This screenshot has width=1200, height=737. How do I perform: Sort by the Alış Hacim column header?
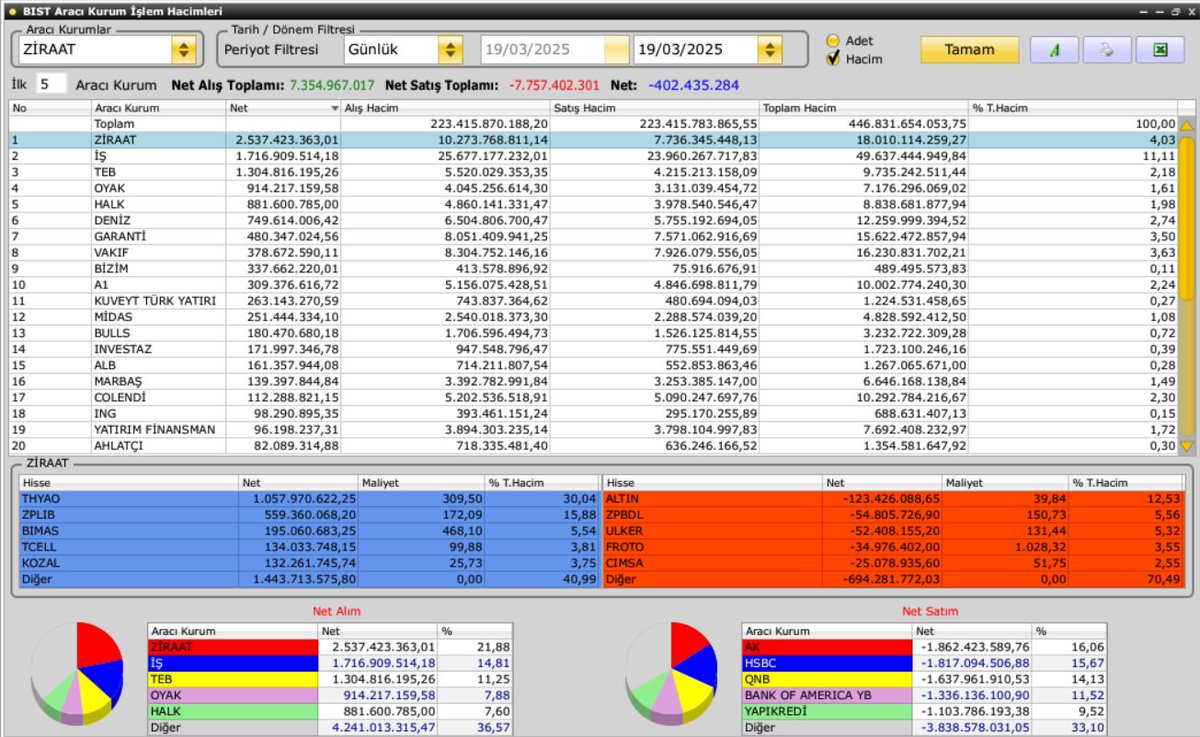[444, 107]
